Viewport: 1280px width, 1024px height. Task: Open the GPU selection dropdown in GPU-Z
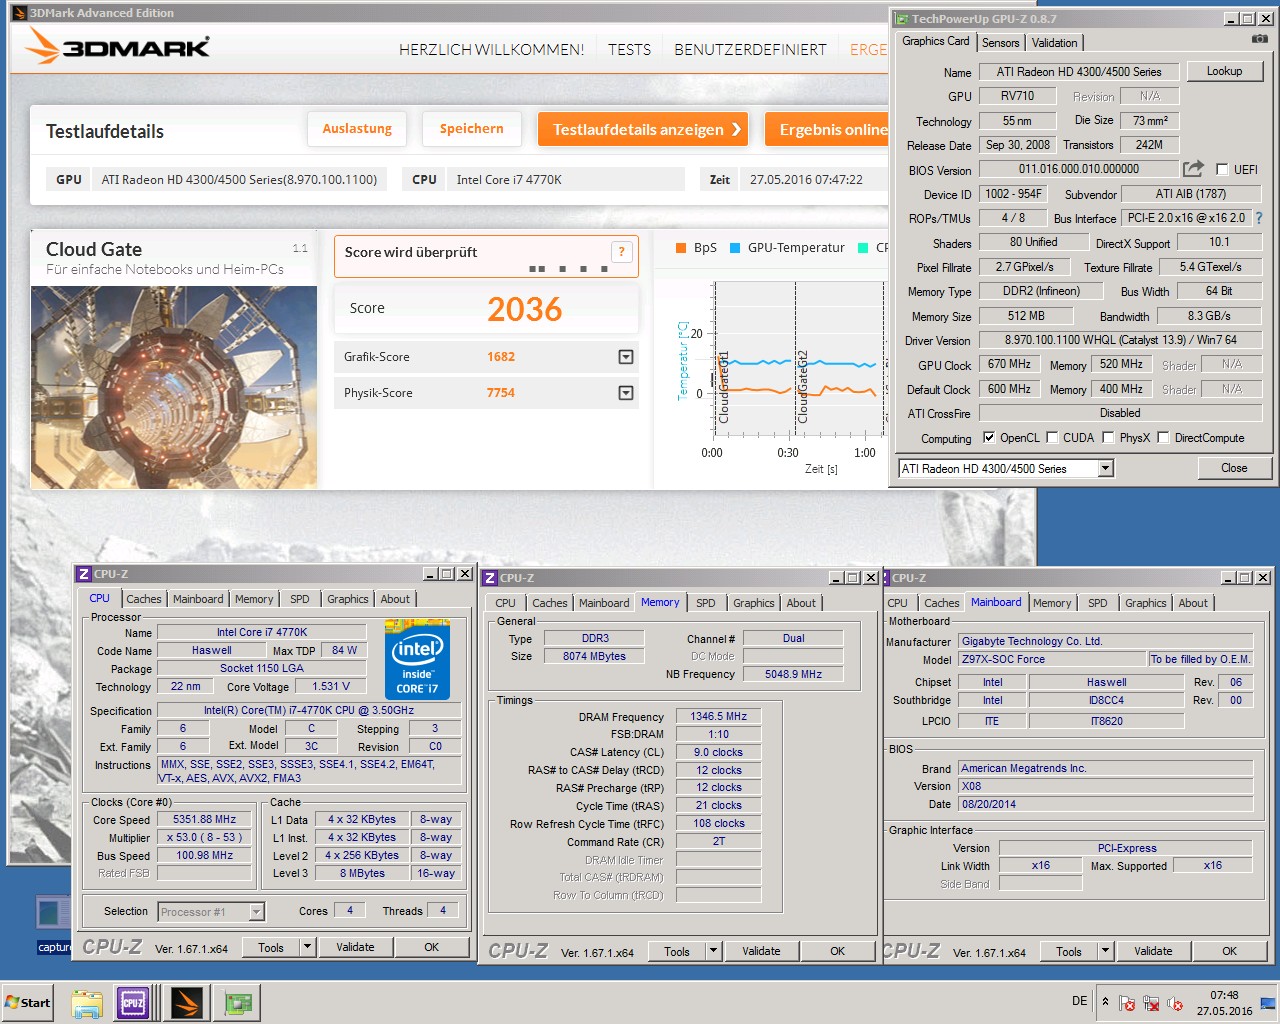[x=1105, y=468]
